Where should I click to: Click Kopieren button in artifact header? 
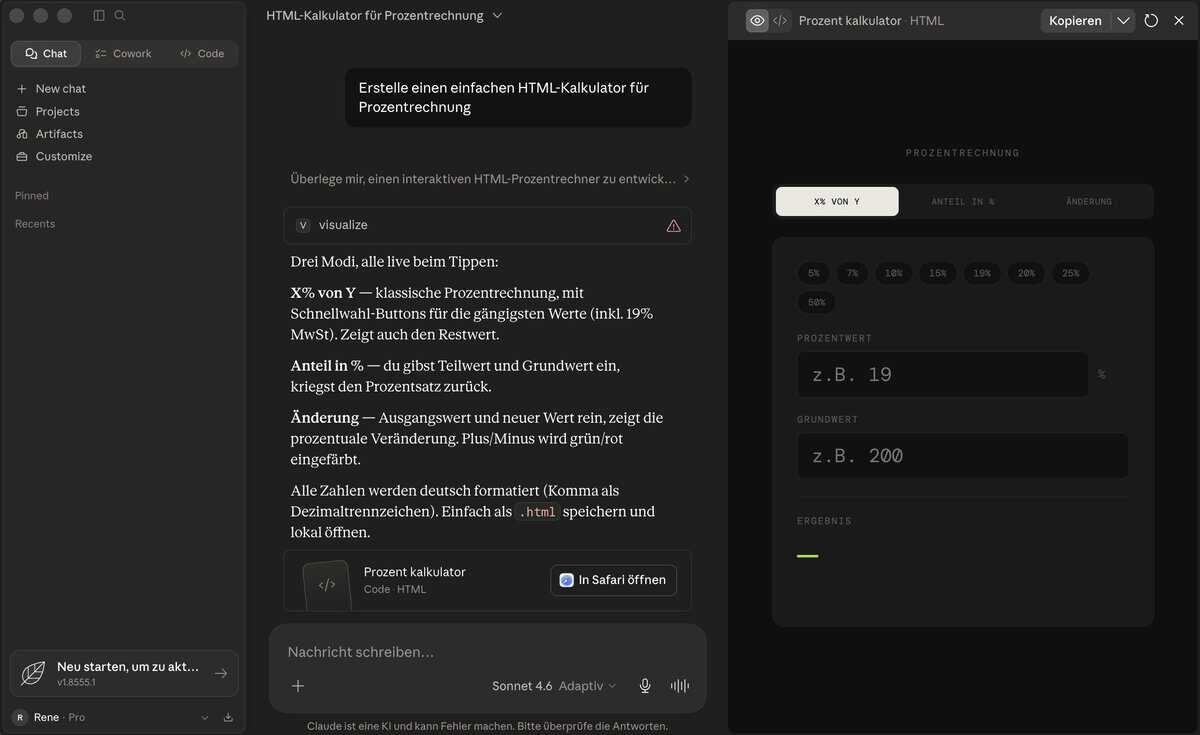point(1075,20)
